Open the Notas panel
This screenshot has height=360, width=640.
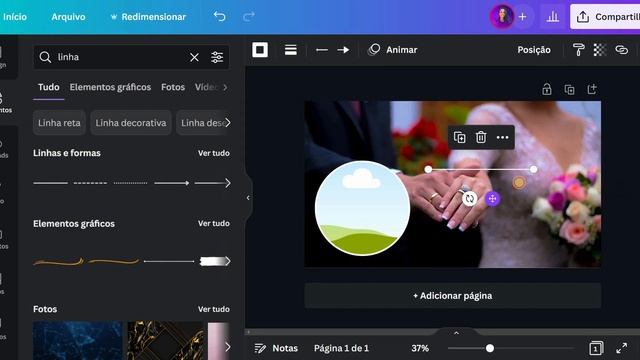coord(276,348)
